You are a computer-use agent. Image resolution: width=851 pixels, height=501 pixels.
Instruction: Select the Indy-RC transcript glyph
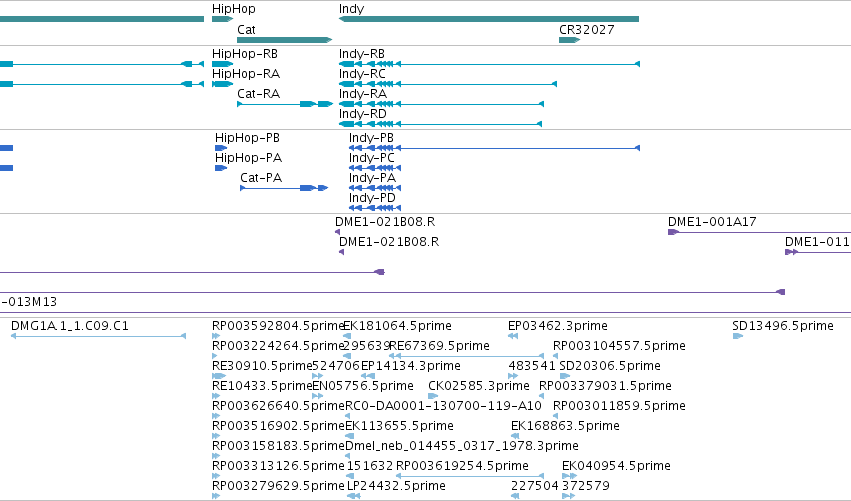click(448, 84)
